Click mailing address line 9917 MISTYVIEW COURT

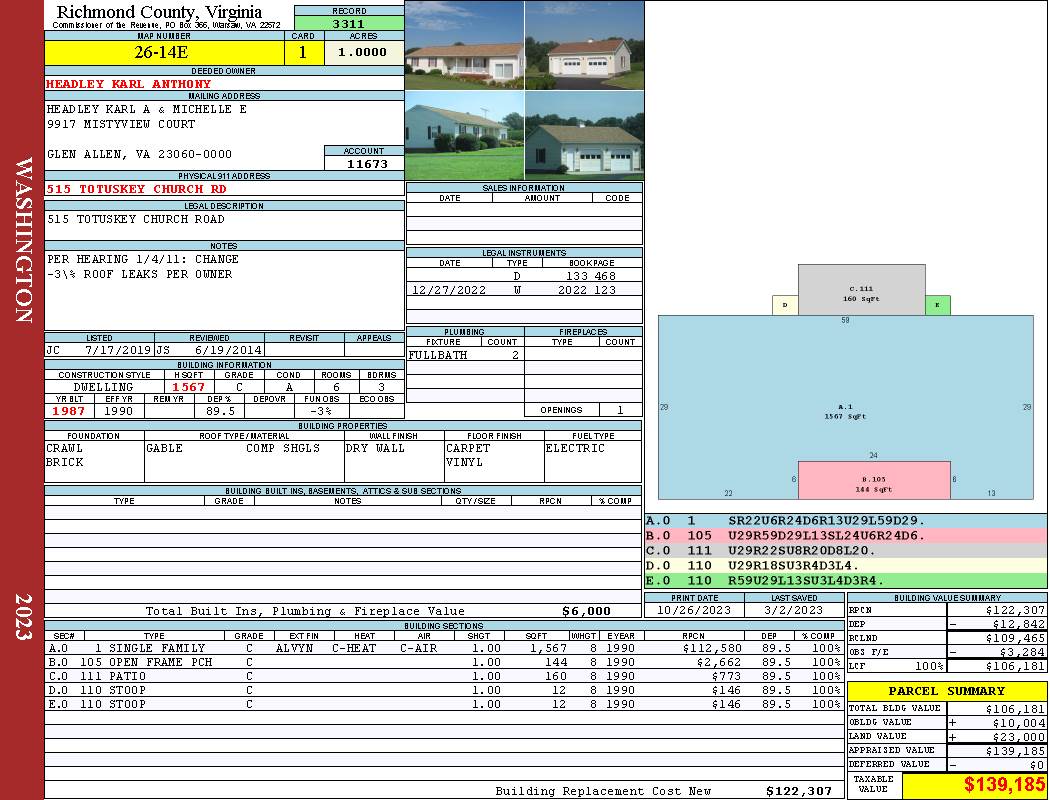(x=121, y=124)
